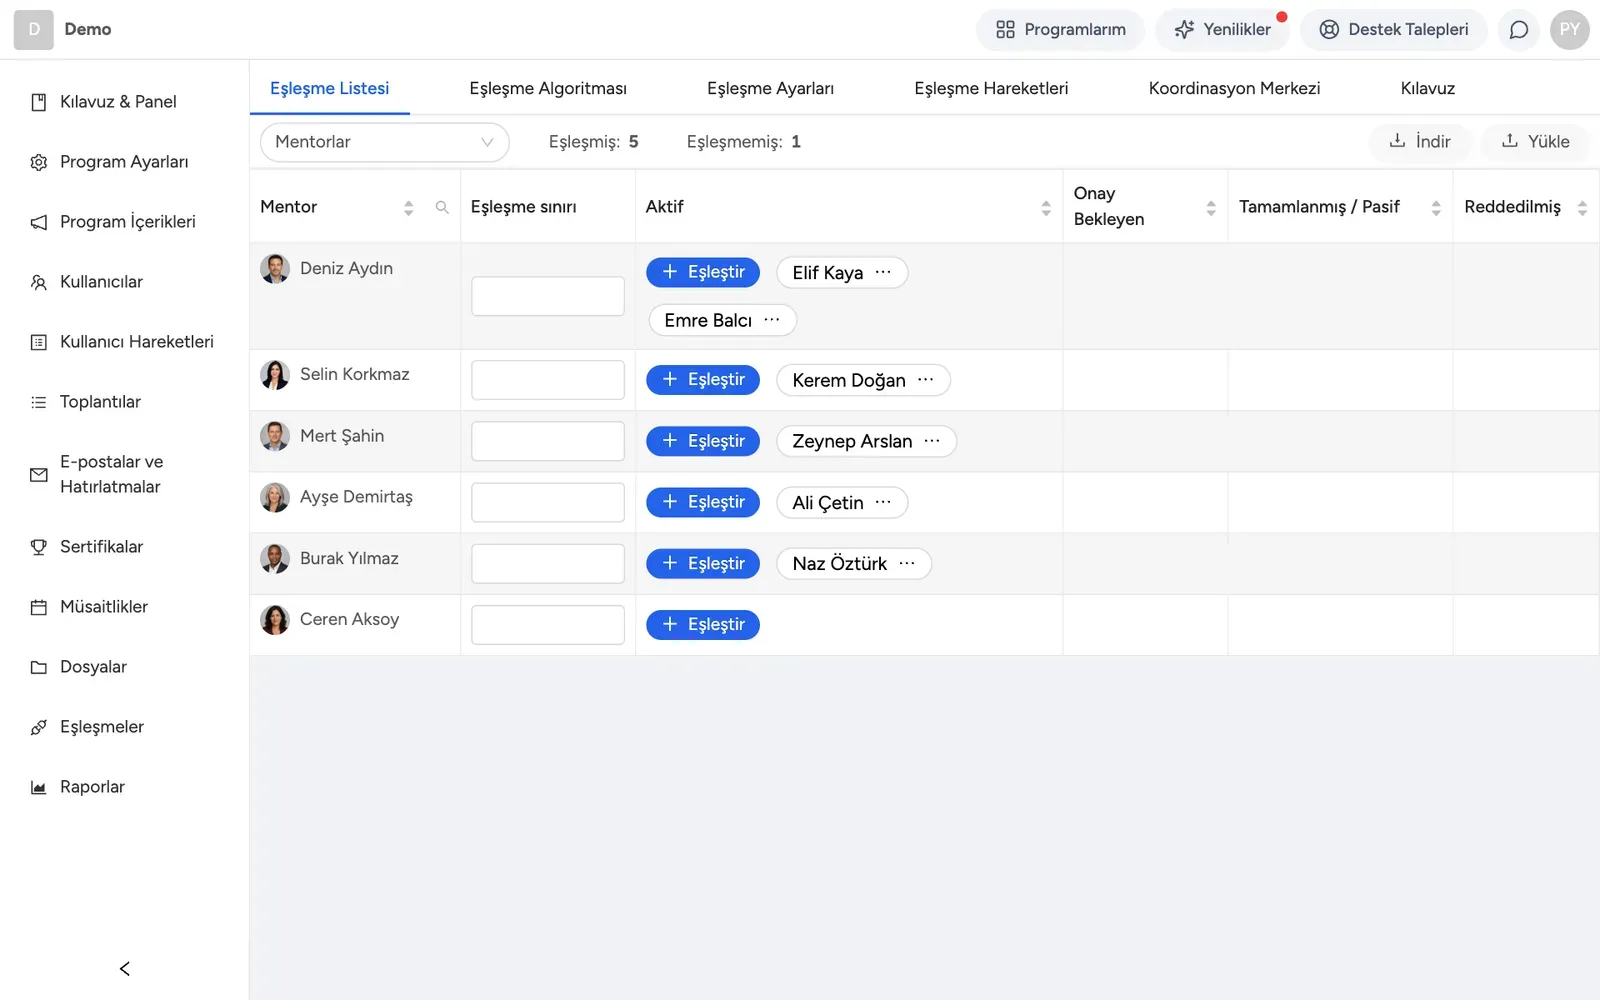Click matching limit field for Burak Yılmaz
The width and height of the screenshot is (1600, 1000).
click(x=548, y=564)
